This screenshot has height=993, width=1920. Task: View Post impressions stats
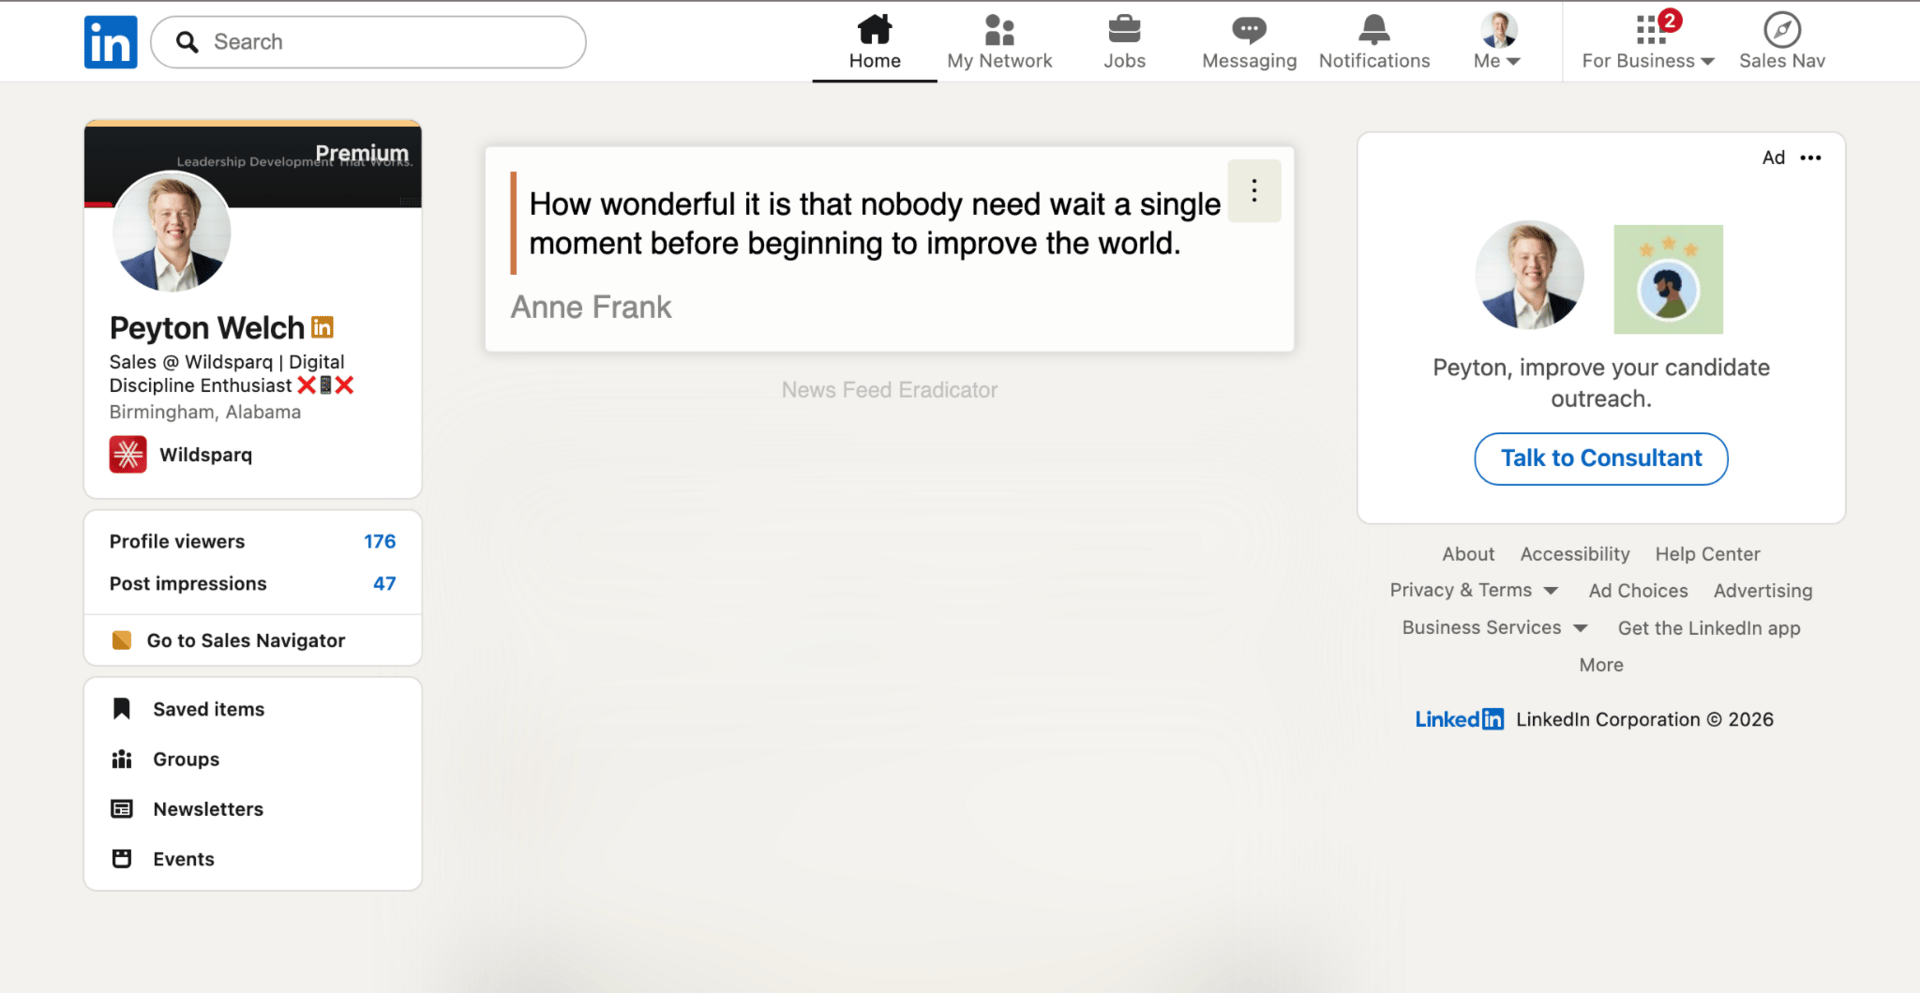[x=253, y=583]
